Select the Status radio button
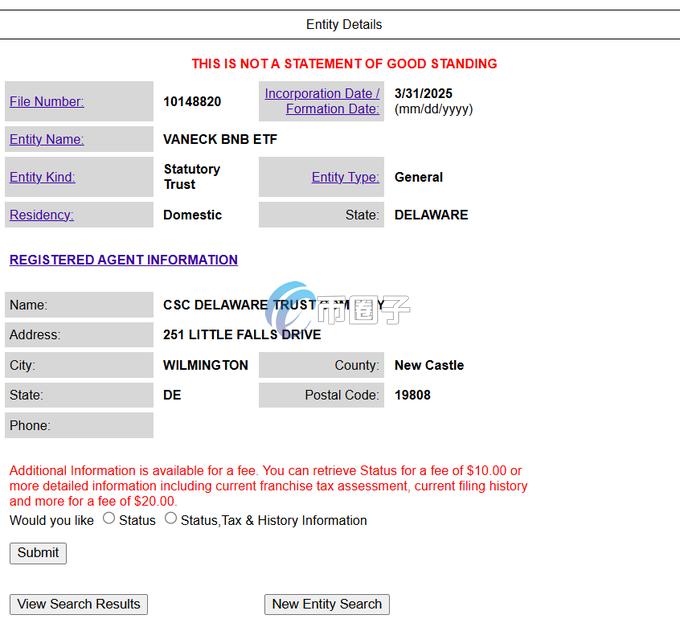Viewport: 680px width, 619px height. tap(109, 518)
